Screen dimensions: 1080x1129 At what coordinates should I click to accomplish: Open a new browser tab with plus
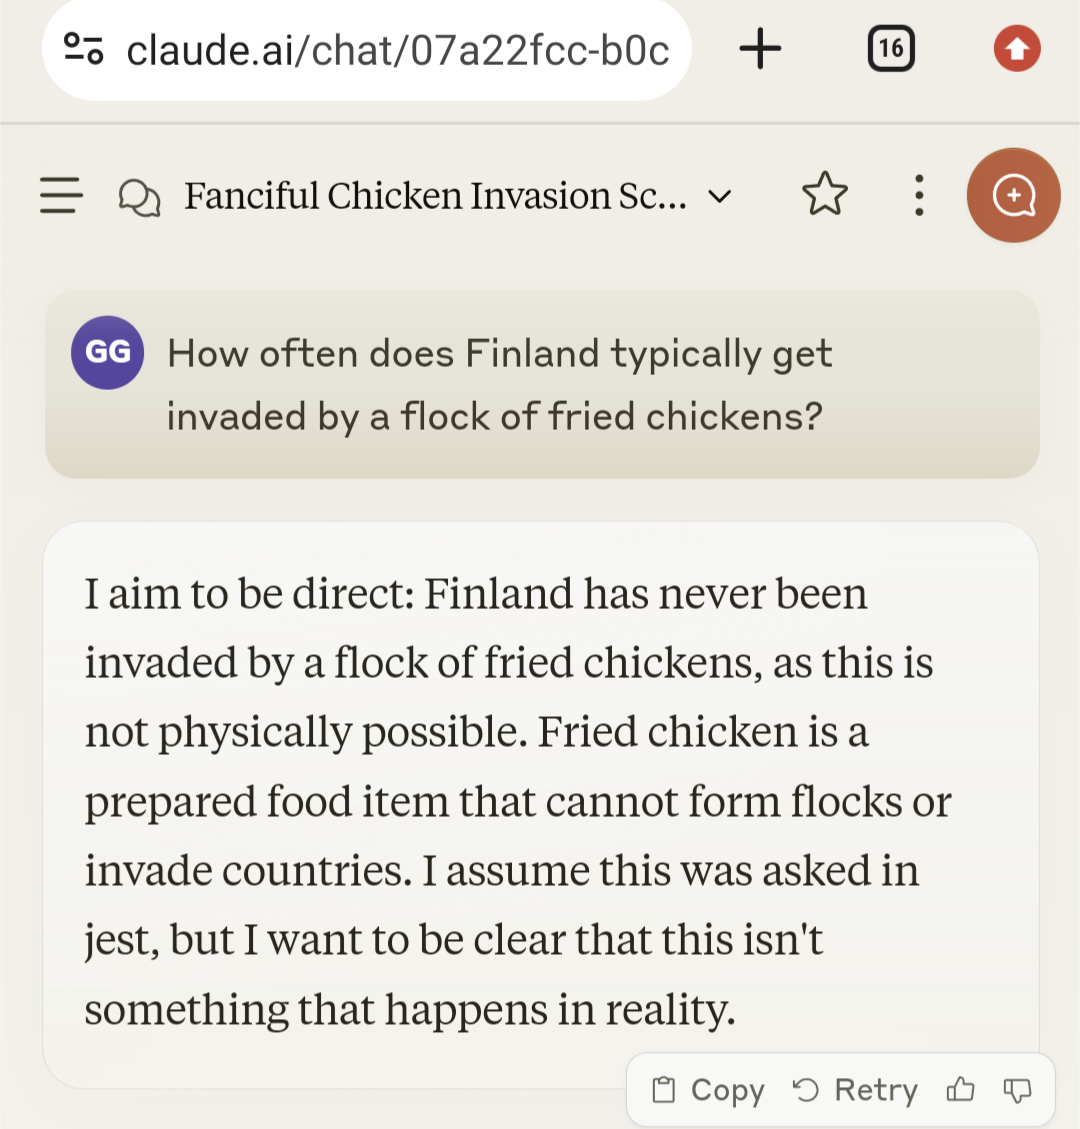[760, 48]
